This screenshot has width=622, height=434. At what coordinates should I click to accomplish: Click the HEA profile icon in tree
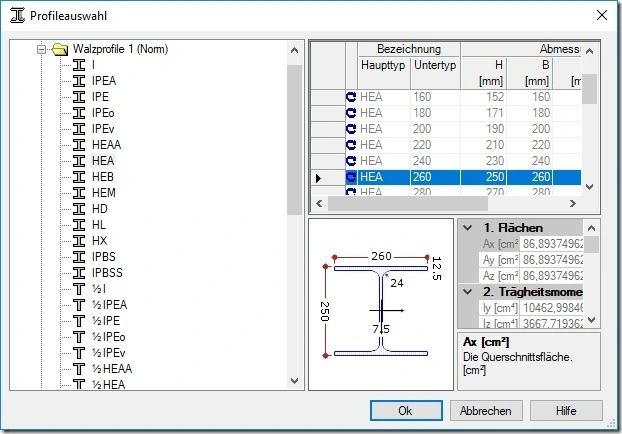[x=79, y=161]
